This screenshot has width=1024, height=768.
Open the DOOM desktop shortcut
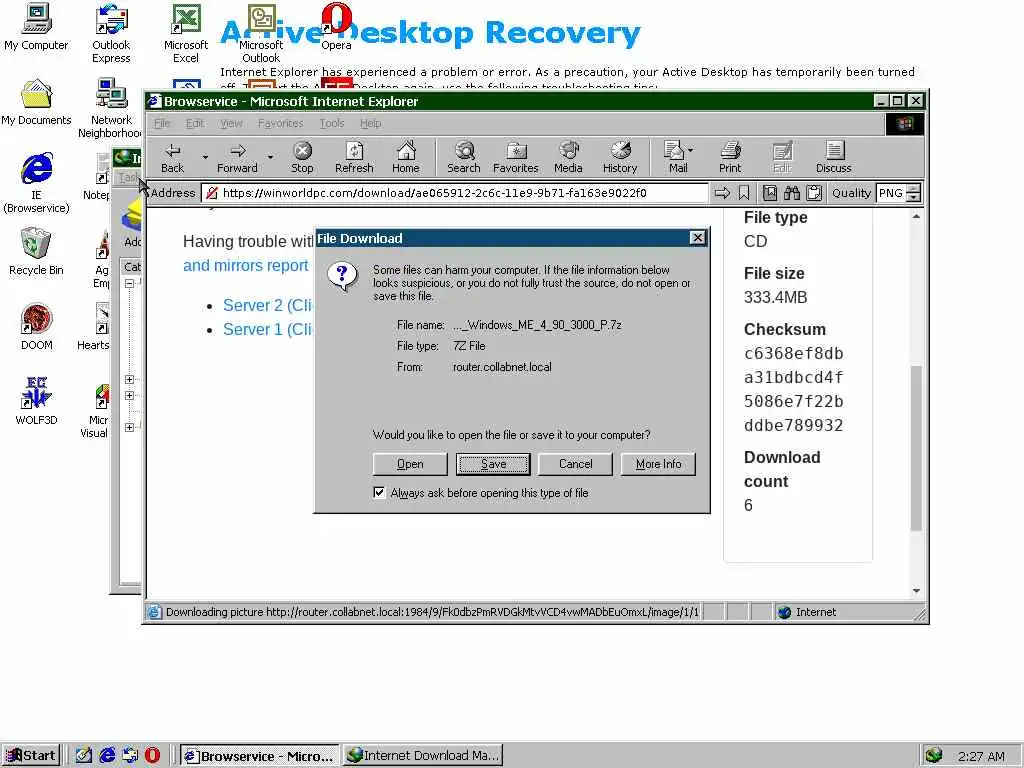click(x=36, y=327)
